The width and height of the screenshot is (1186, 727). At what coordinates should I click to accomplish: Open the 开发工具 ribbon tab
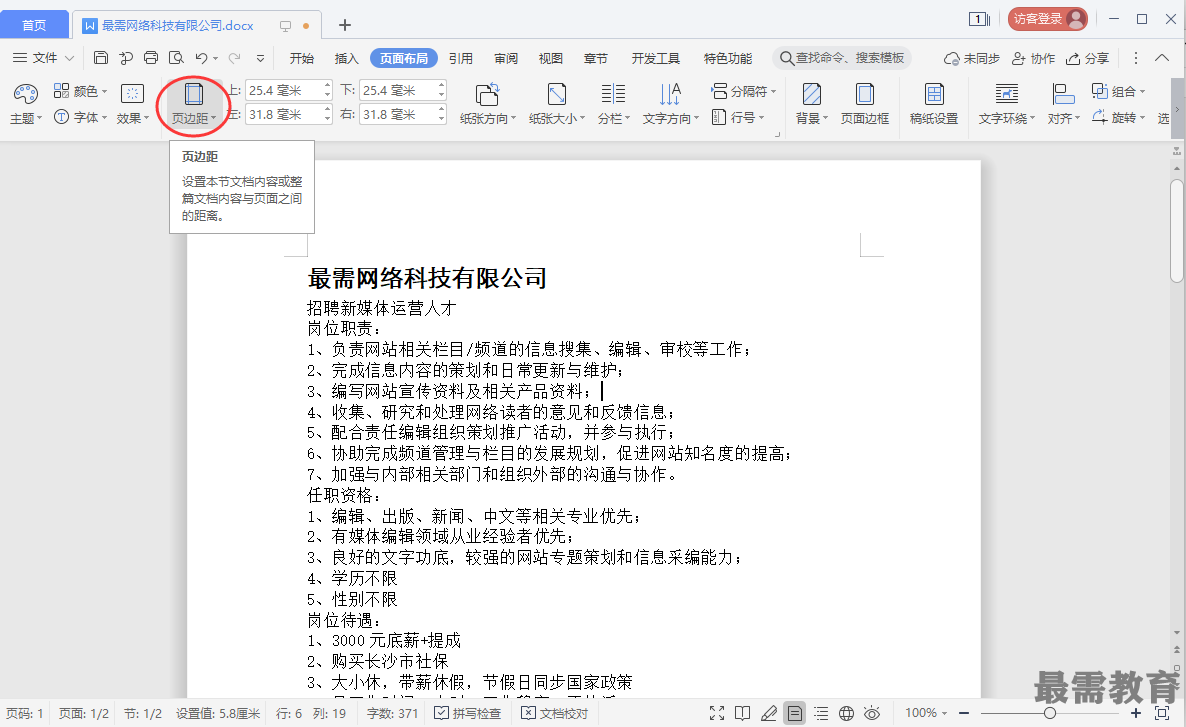tap(656, 58)
